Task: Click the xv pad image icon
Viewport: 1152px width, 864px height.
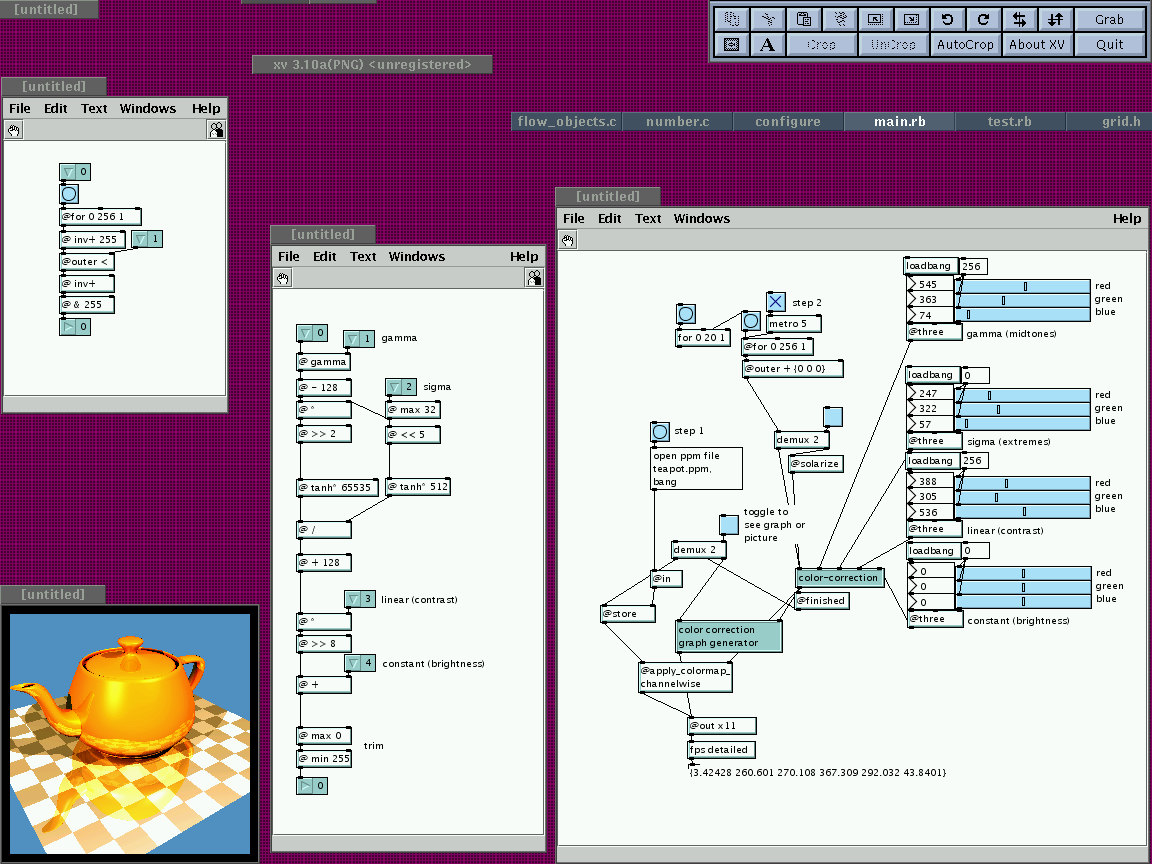Action: (732, 44)
